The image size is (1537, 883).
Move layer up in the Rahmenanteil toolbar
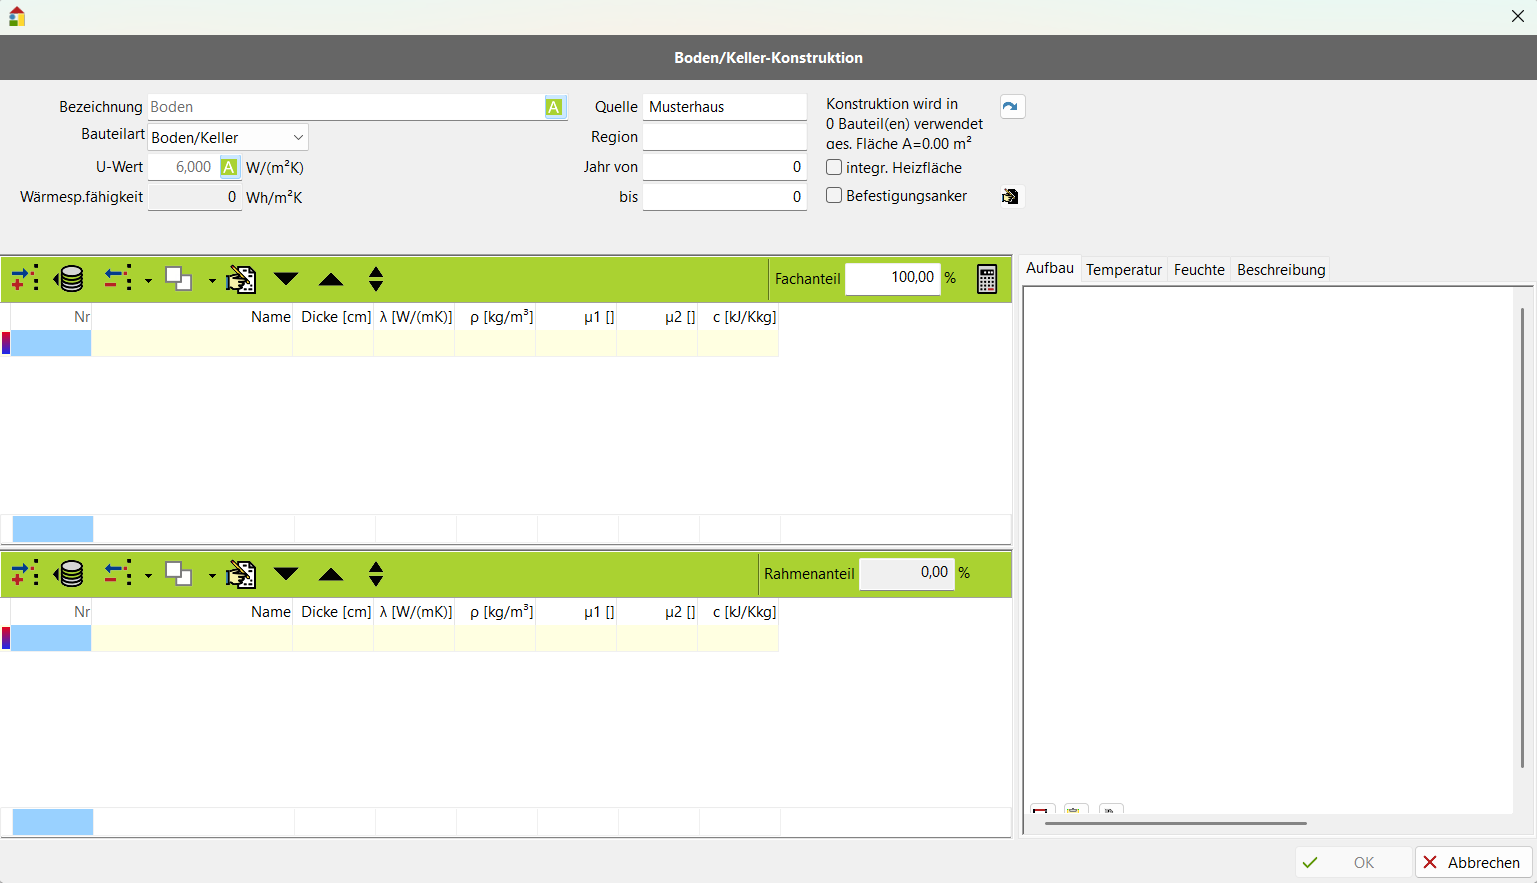331,573
